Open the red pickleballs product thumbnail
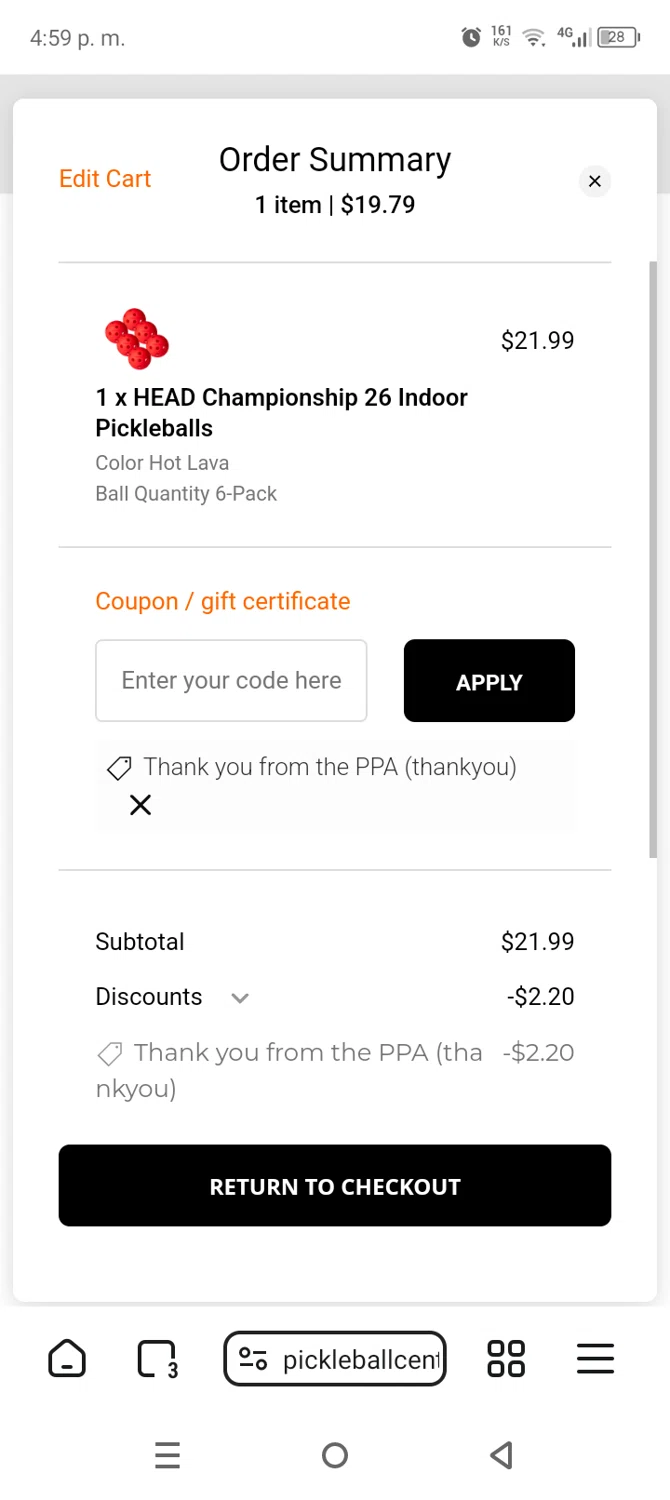The height and width of the screenshot is (1500, 670). click(137, 339)
